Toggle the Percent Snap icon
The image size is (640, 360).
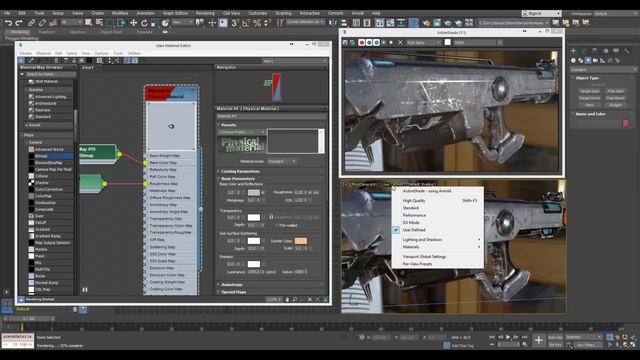[257, 23]
